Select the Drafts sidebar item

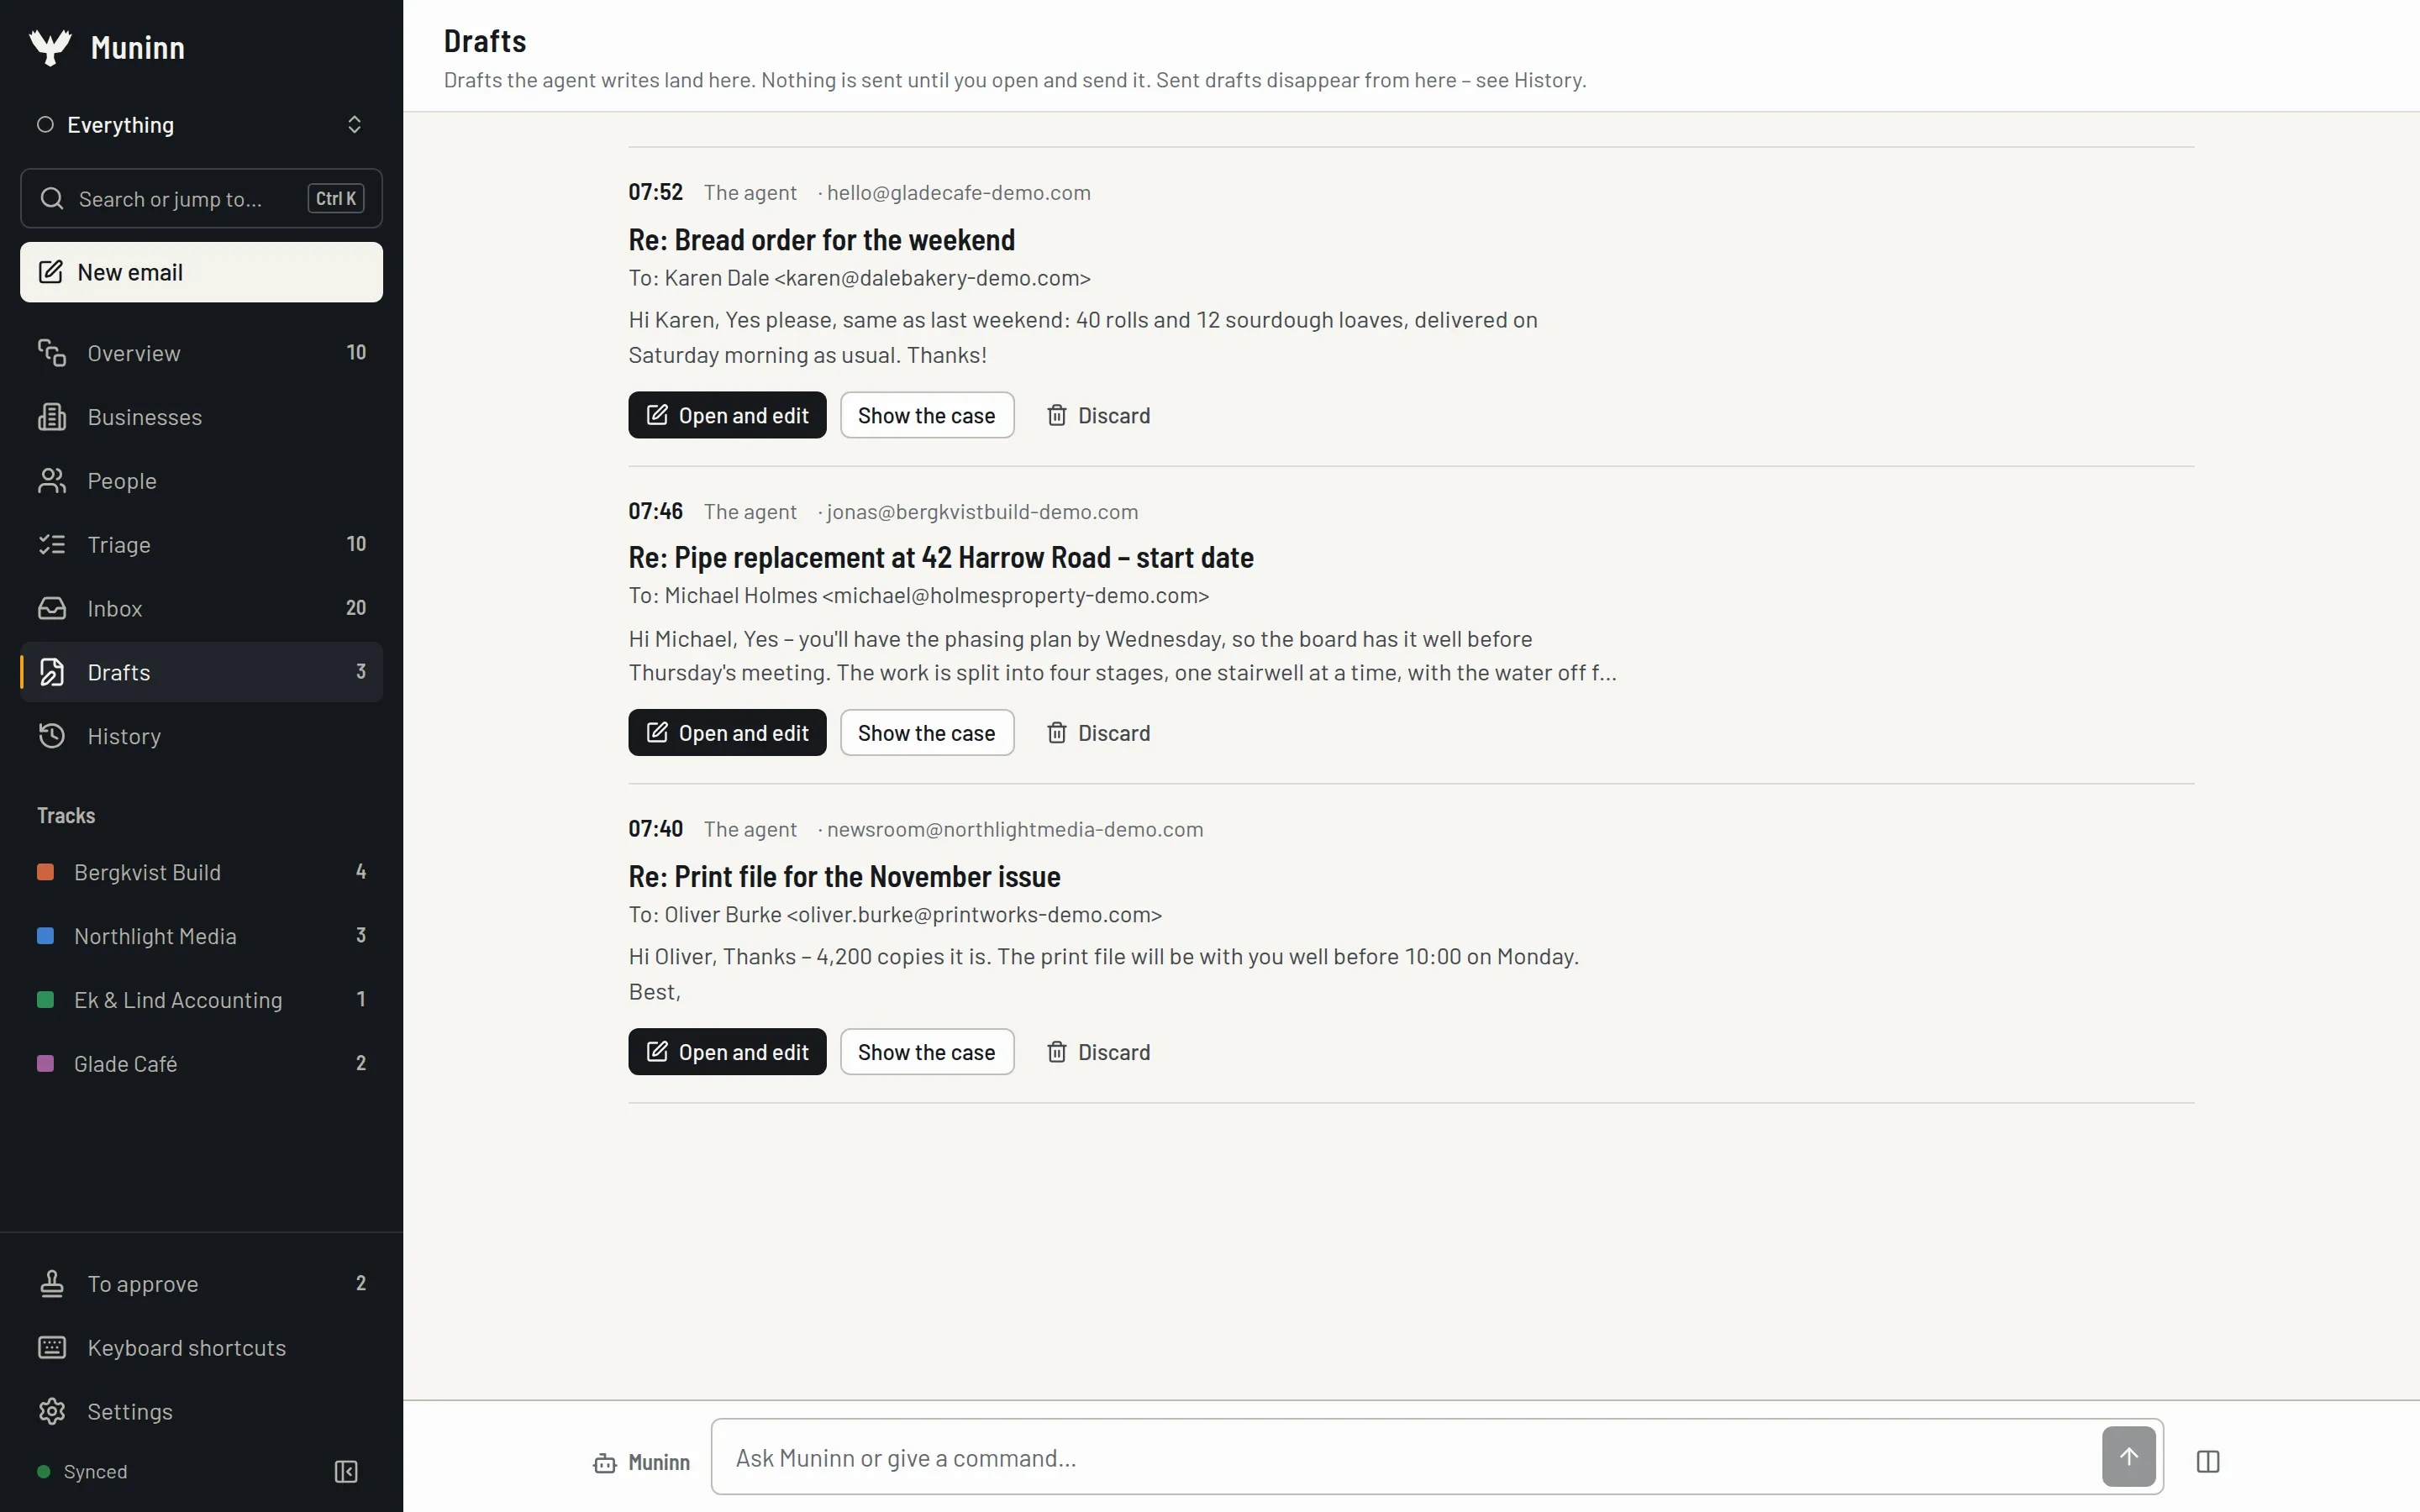pos(201,672)
